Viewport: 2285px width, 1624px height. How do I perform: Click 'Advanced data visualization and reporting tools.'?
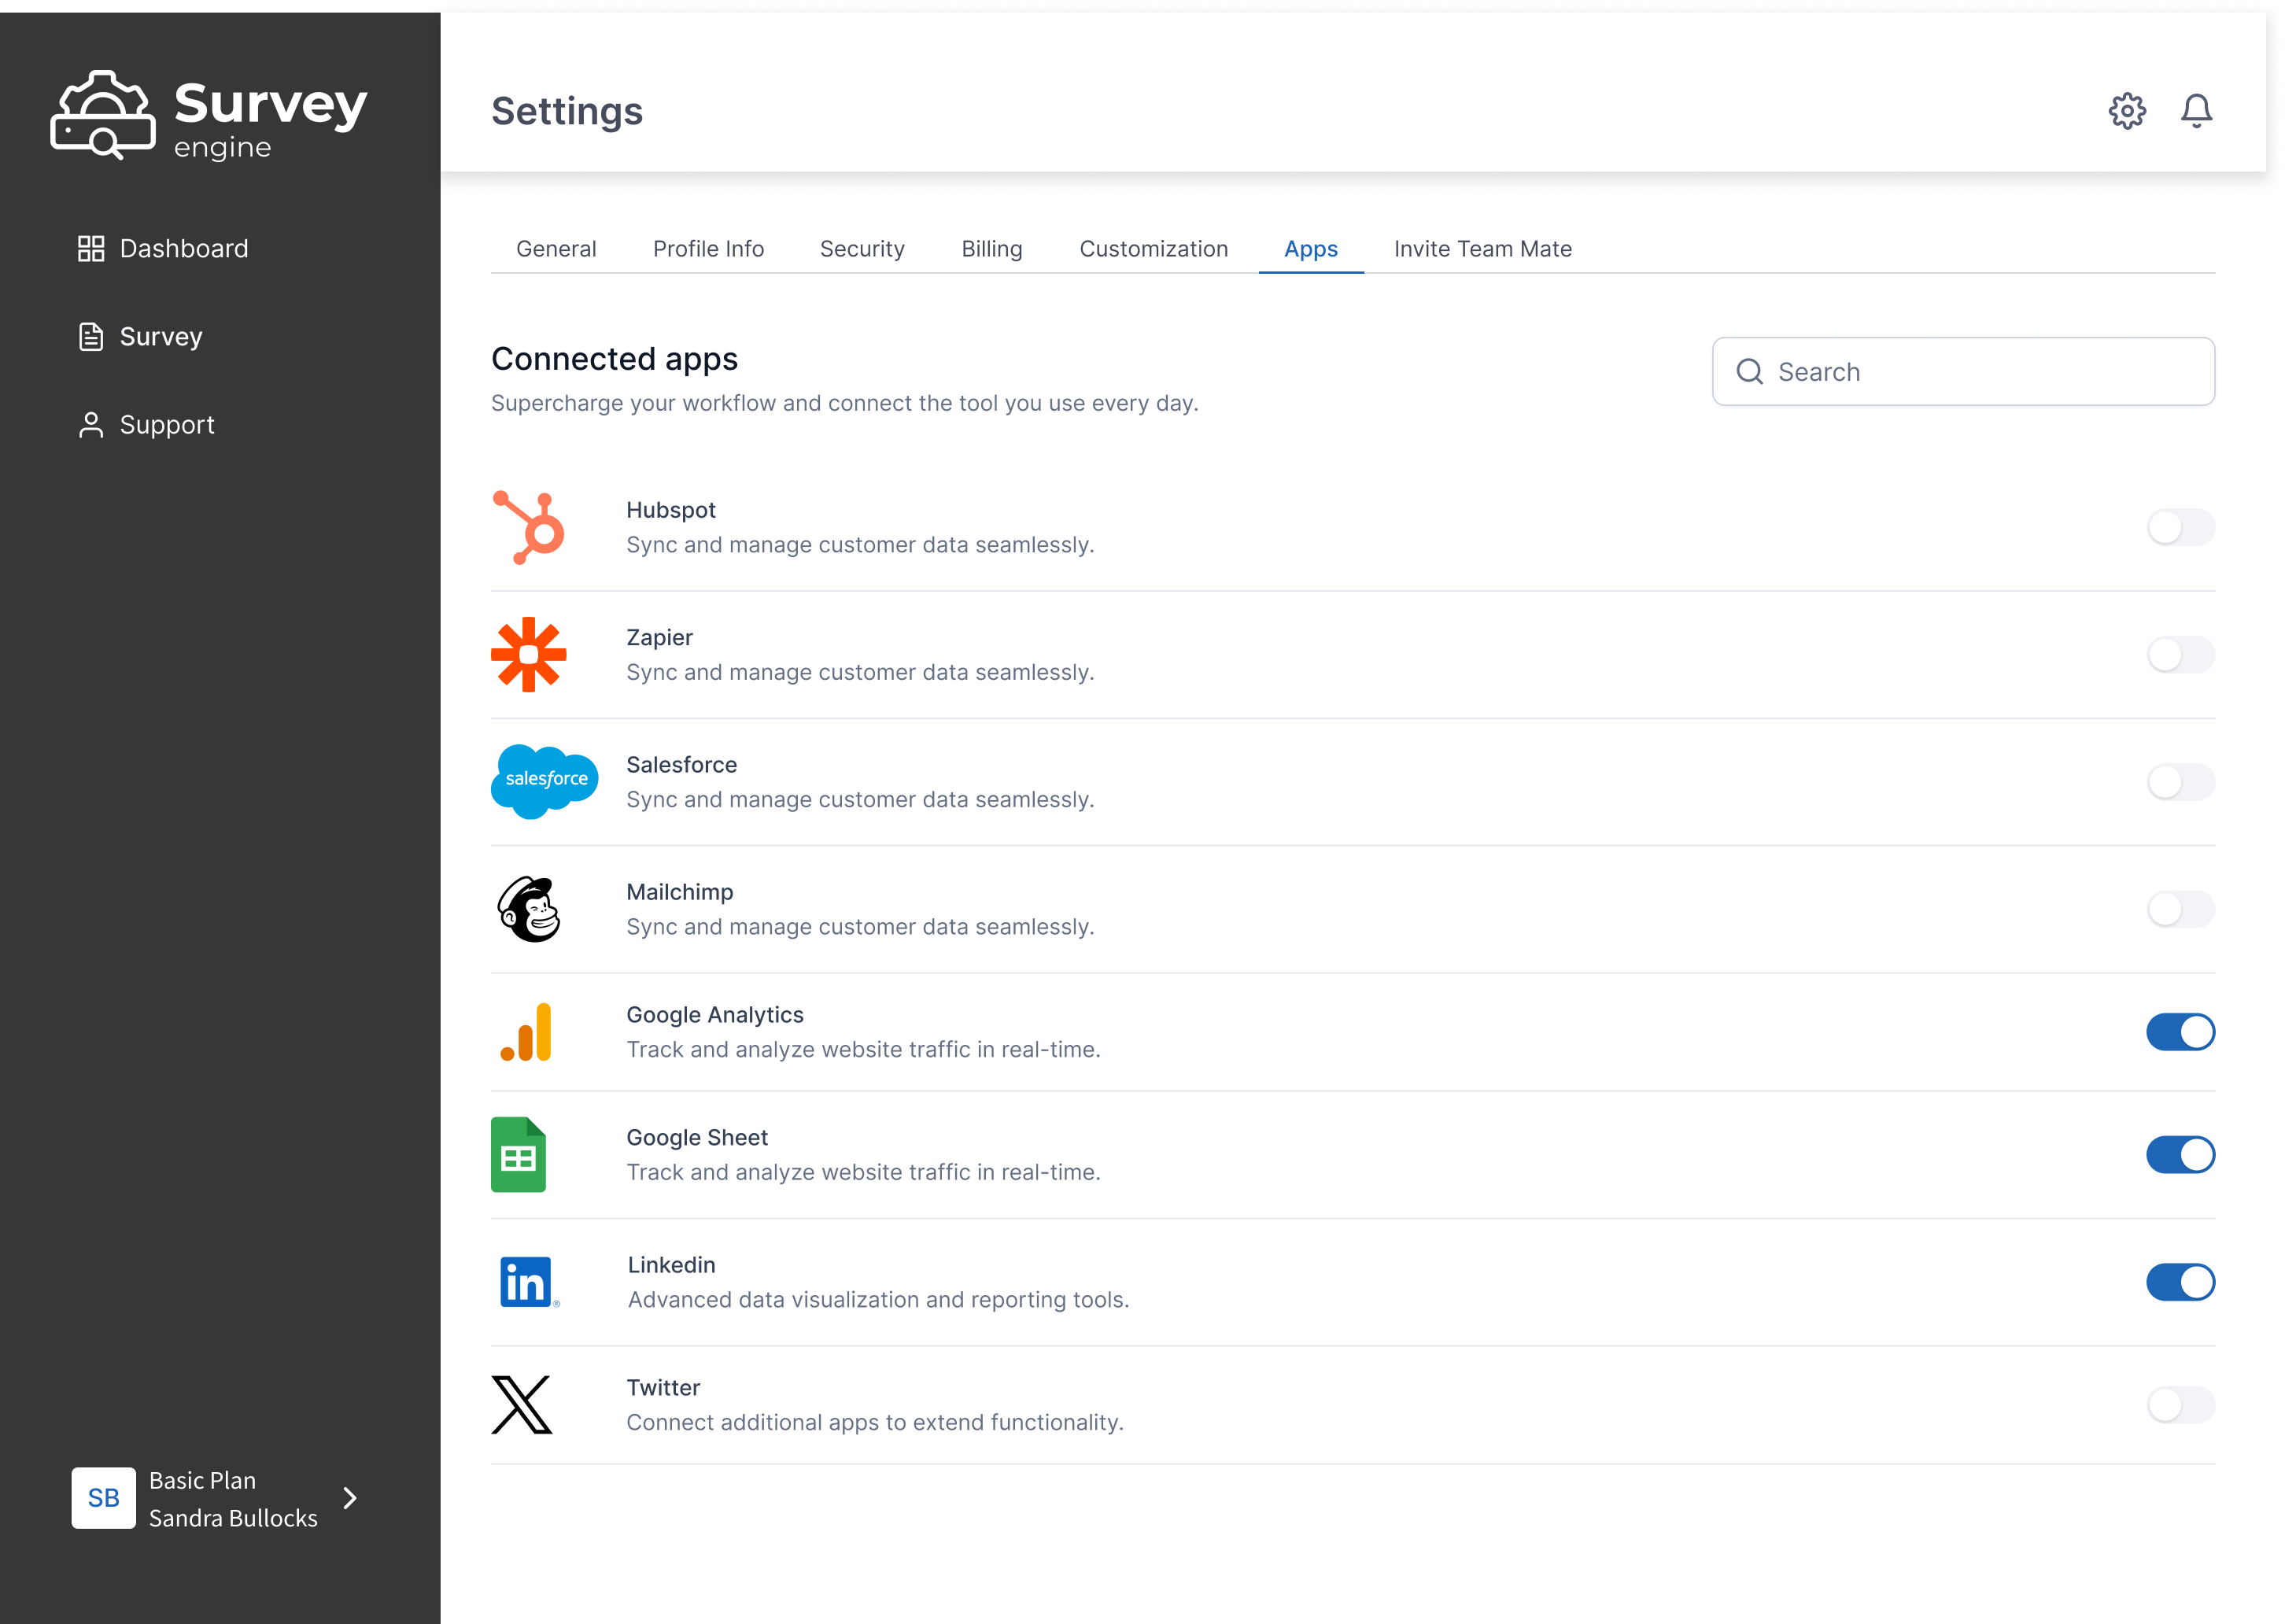pyautogui.click(x=878, y=1300)
